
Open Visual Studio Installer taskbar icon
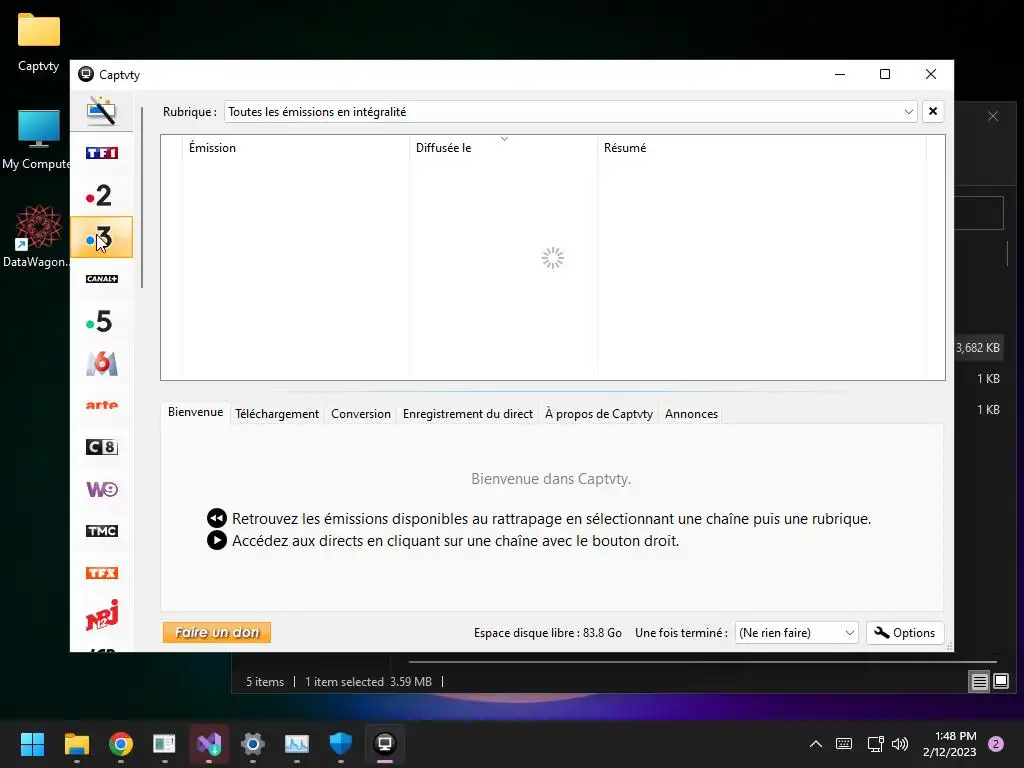pos(209,744)
